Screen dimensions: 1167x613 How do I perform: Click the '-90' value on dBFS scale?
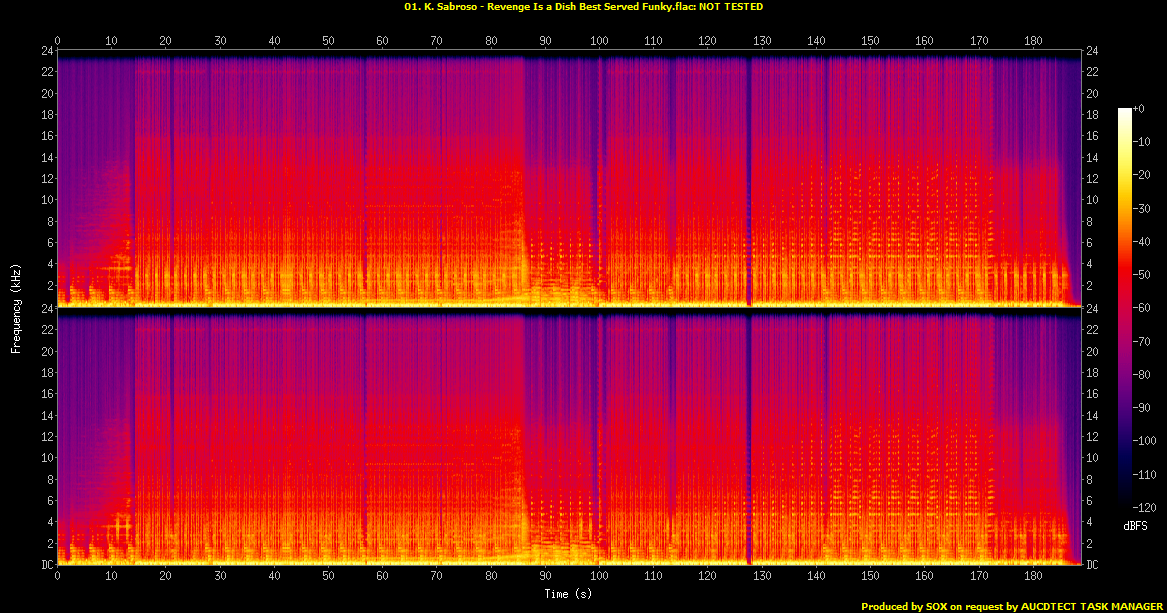pyautogui.click(x=1142, y=408)
